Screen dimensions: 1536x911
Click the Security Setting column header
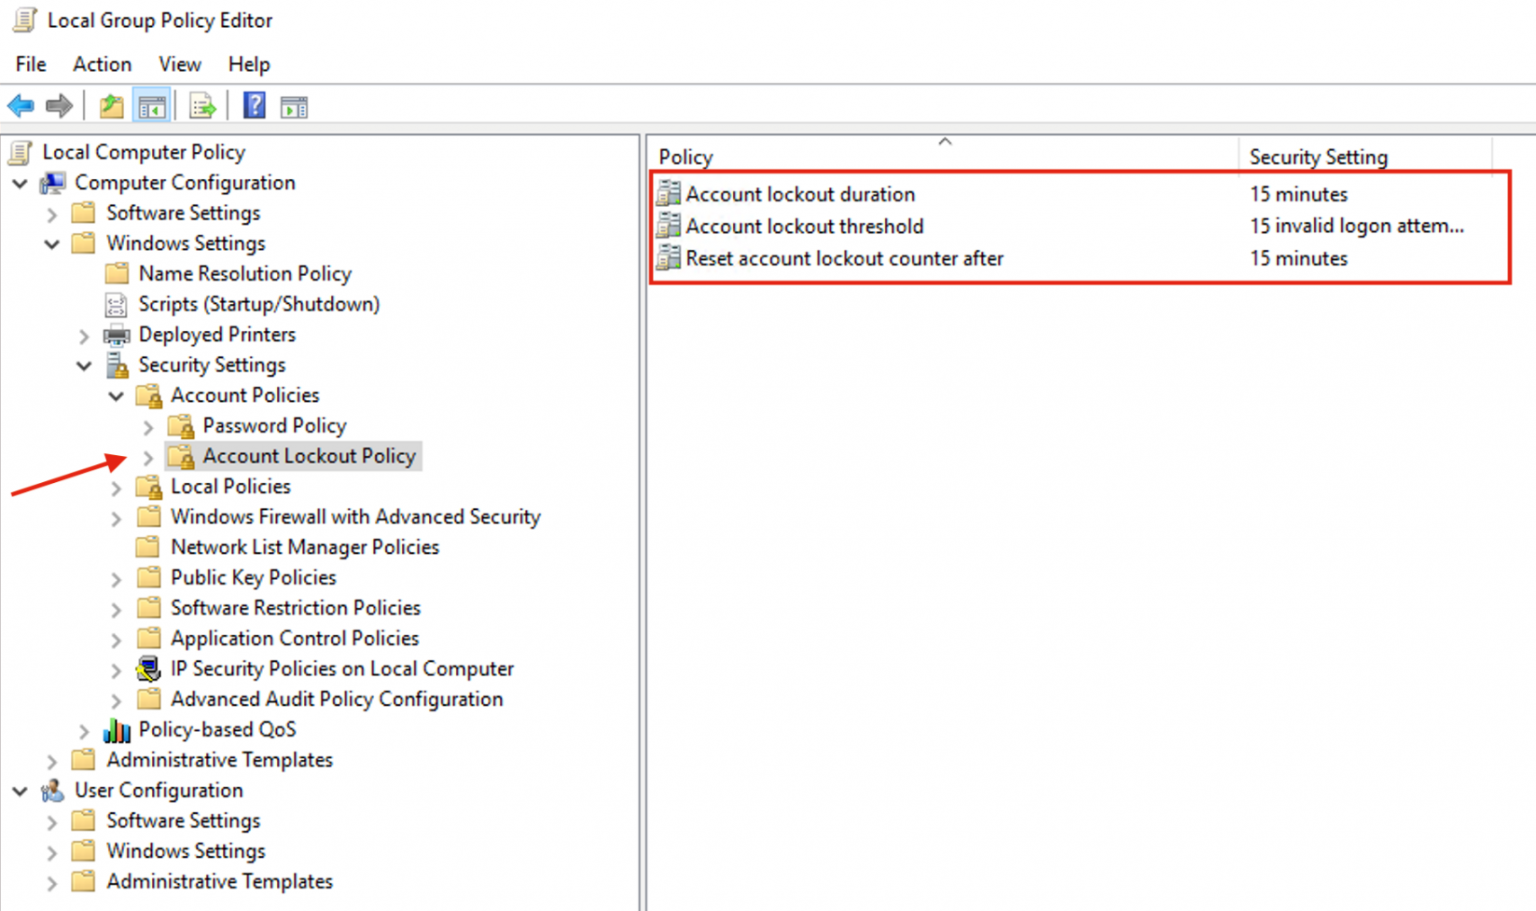coord(1318,156)
